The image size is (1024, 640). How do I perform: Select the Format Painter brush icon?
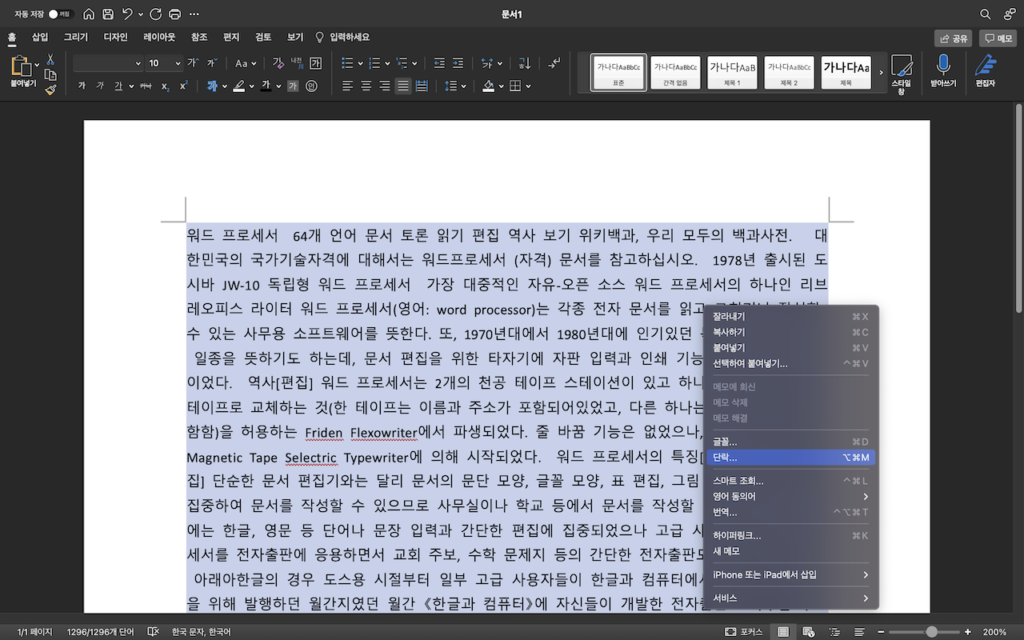[x=50, y=90]
